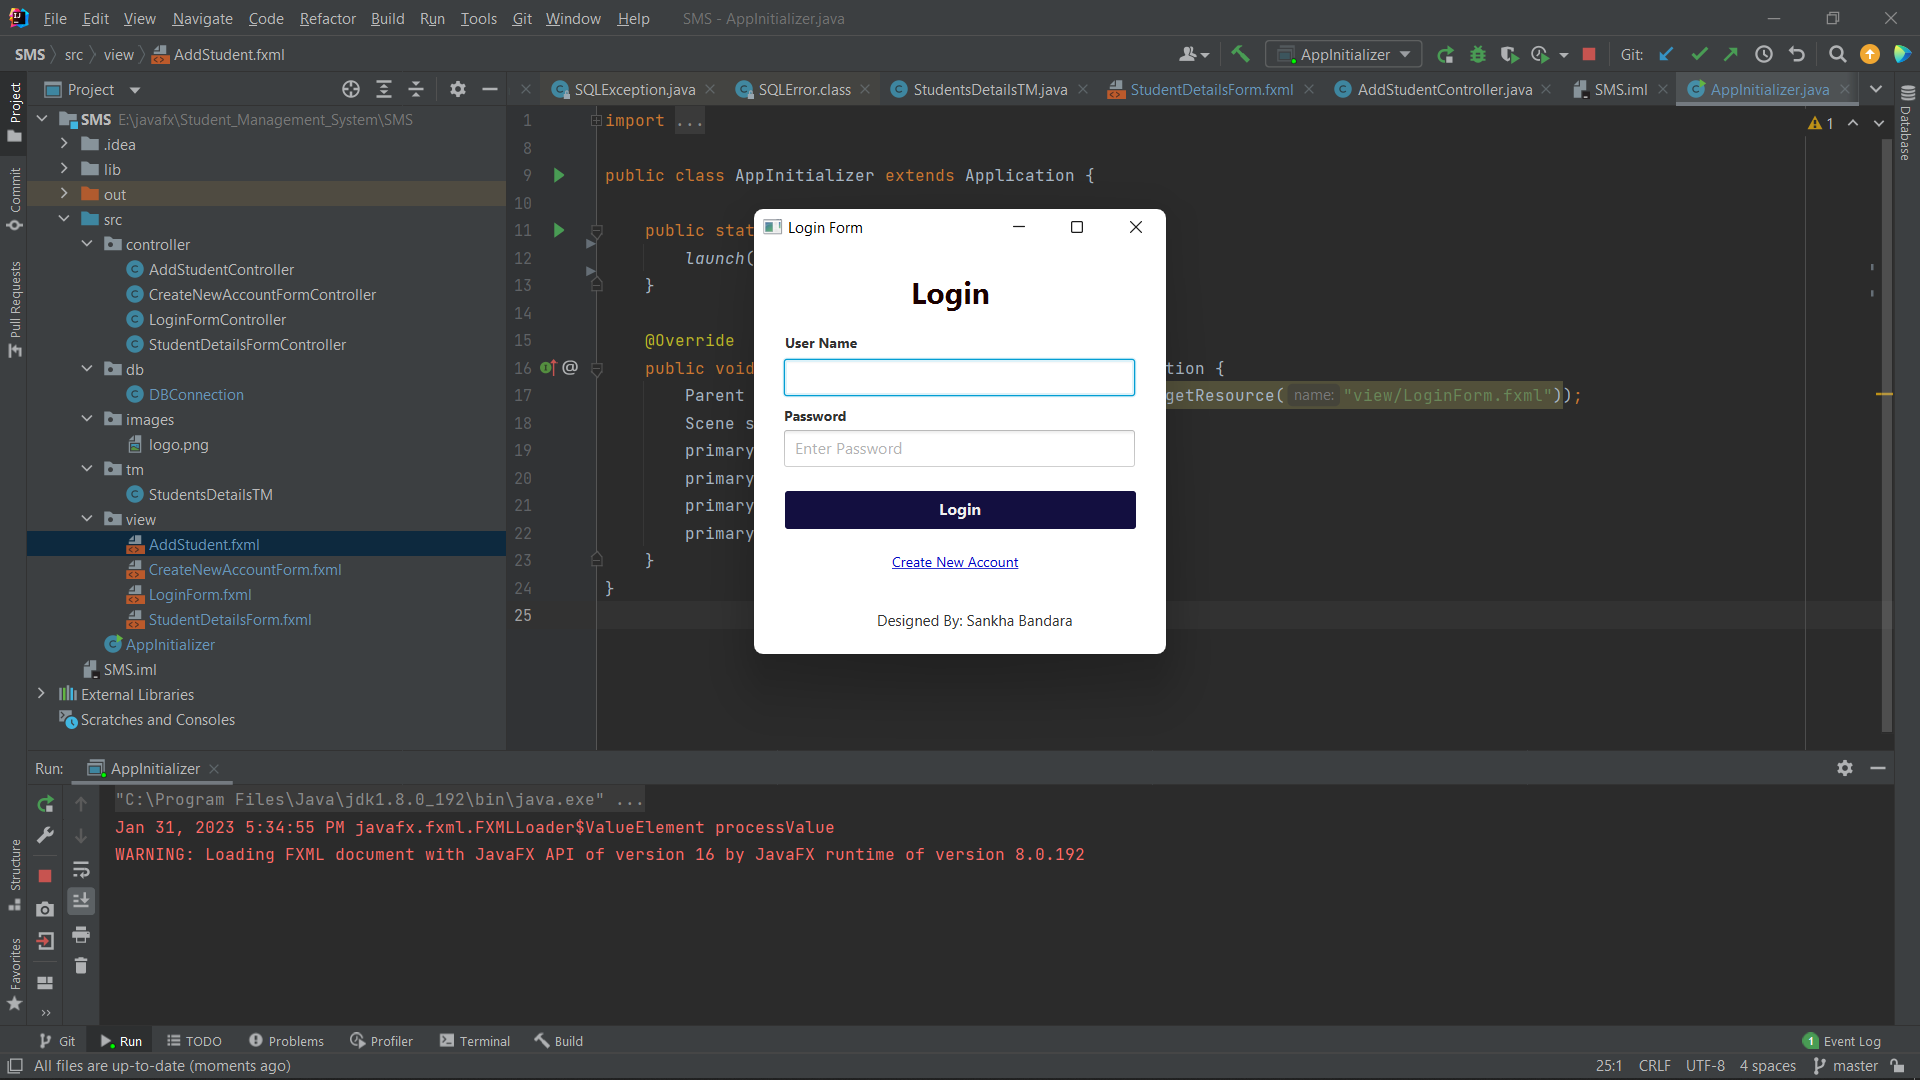Toggle Soft-Wrap in Run console
1920x1080 pixels.
(81, 870)
